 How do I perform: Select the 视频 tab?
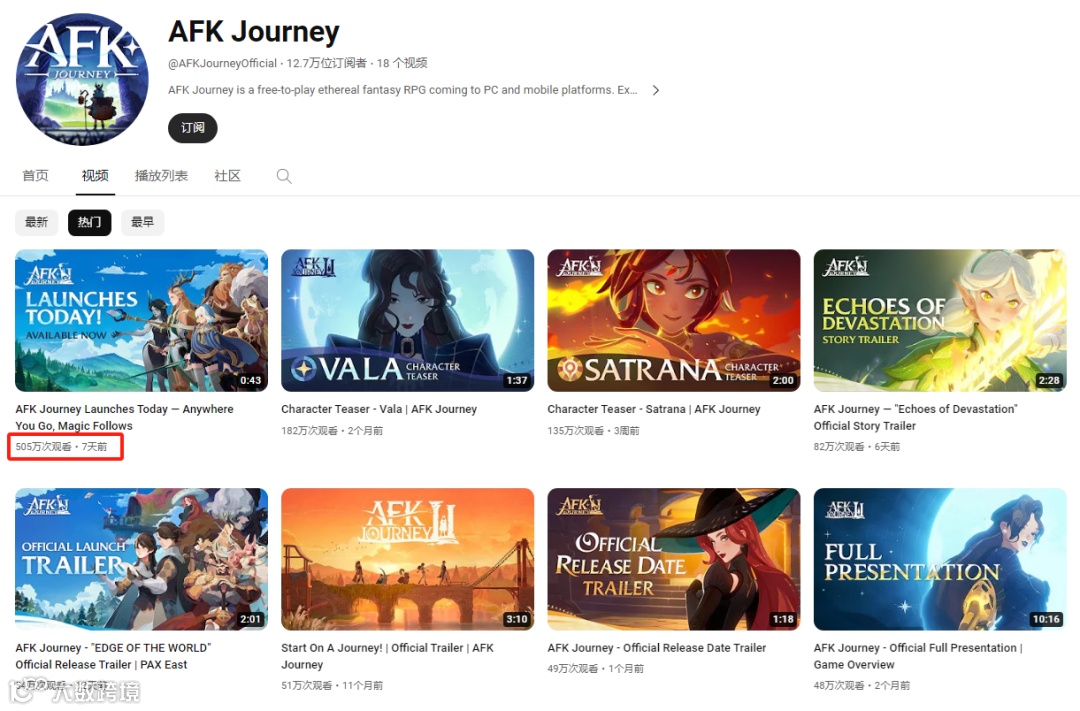coord(95,176)
